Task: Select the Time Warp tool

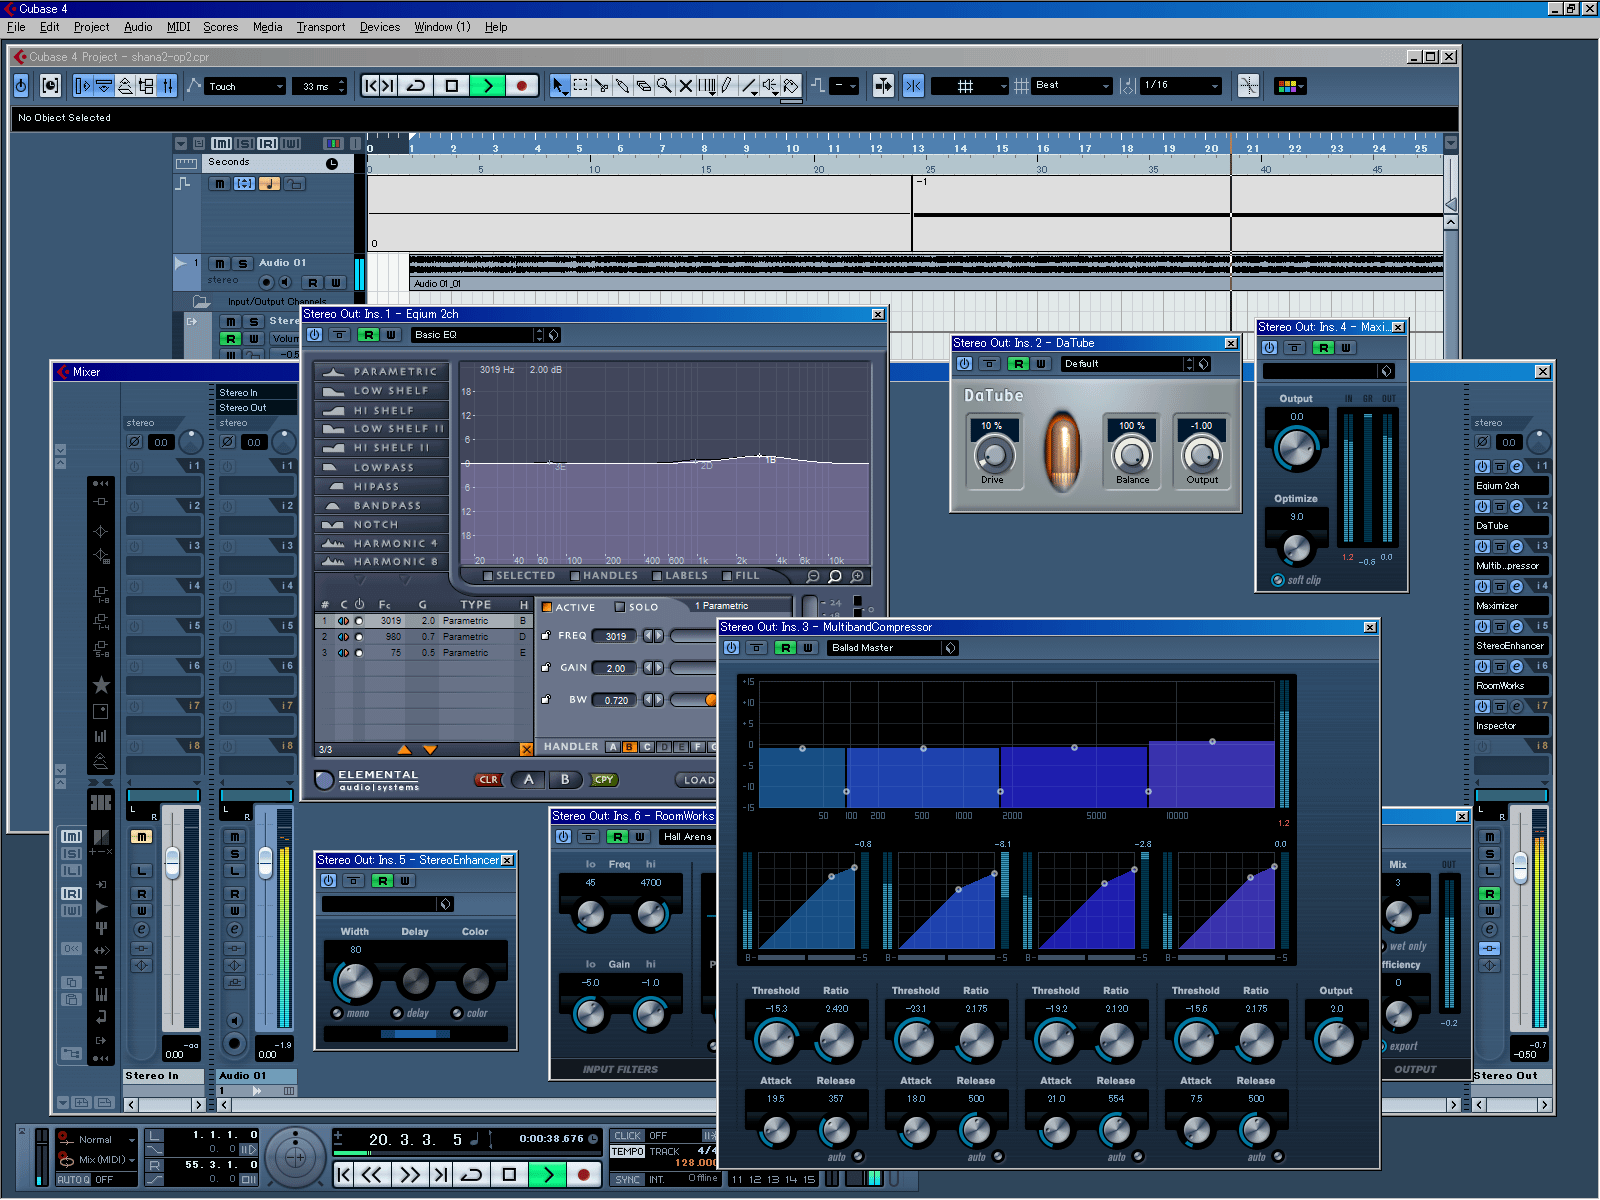Action: [706, 86]
